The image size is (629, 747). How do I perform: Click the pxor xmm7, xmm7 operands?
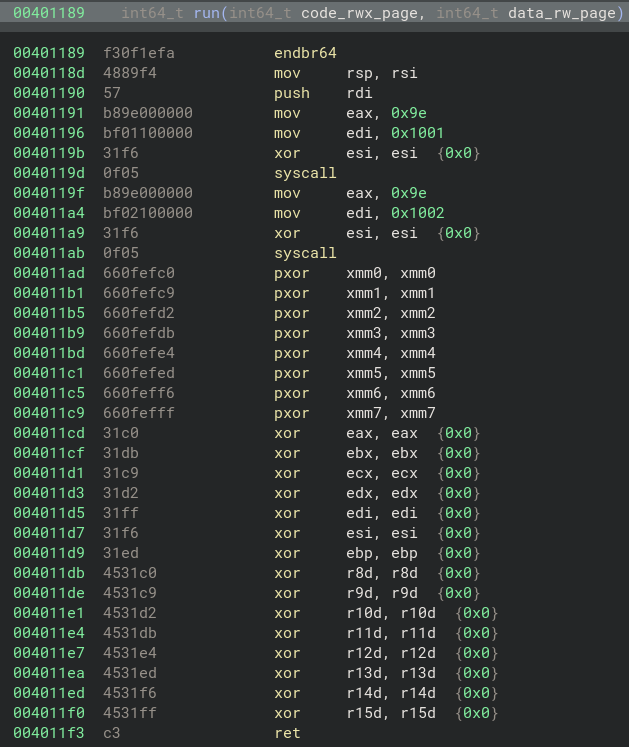point(391,413)
